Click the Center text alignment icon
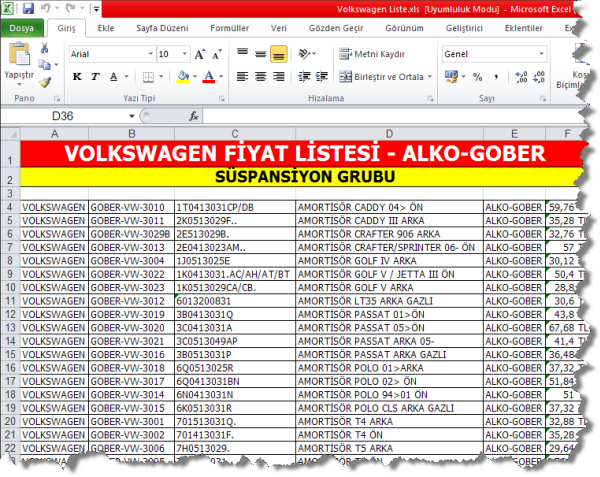Image resolution: width=600 pixels, height=477 pixels. [261, 77]
